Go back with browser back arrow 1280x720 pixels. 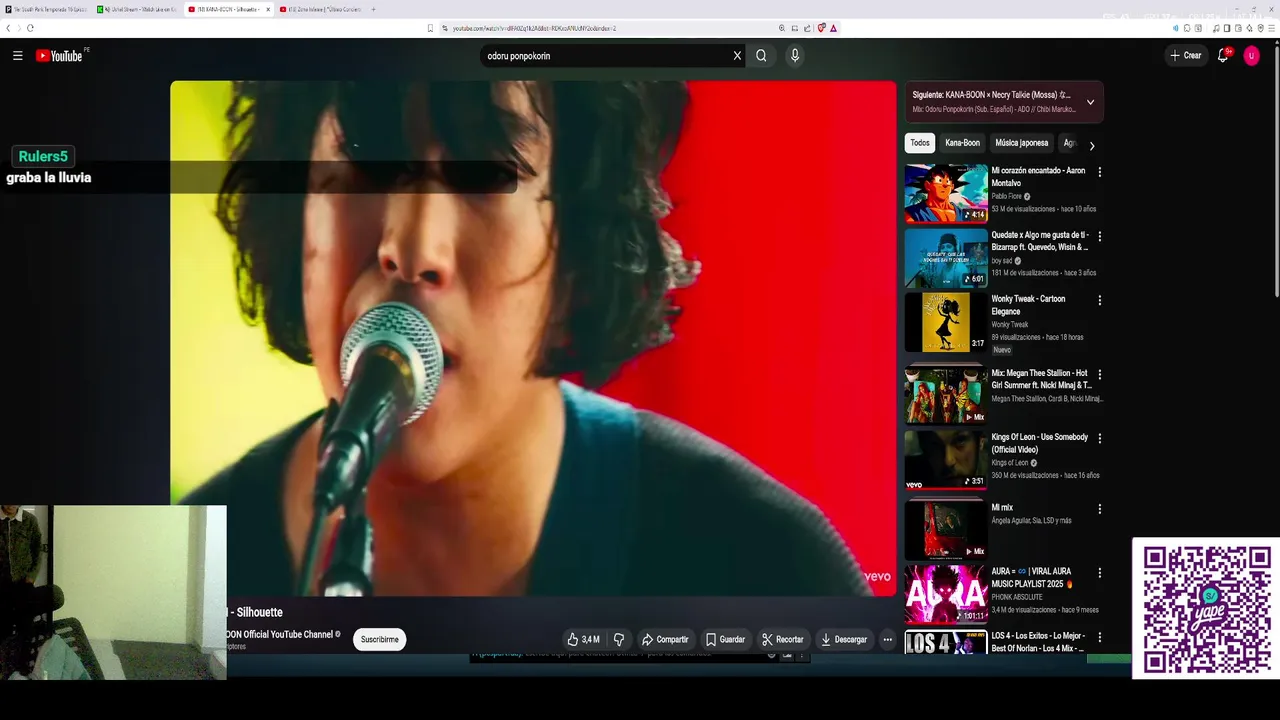click(x=8, y=28)
